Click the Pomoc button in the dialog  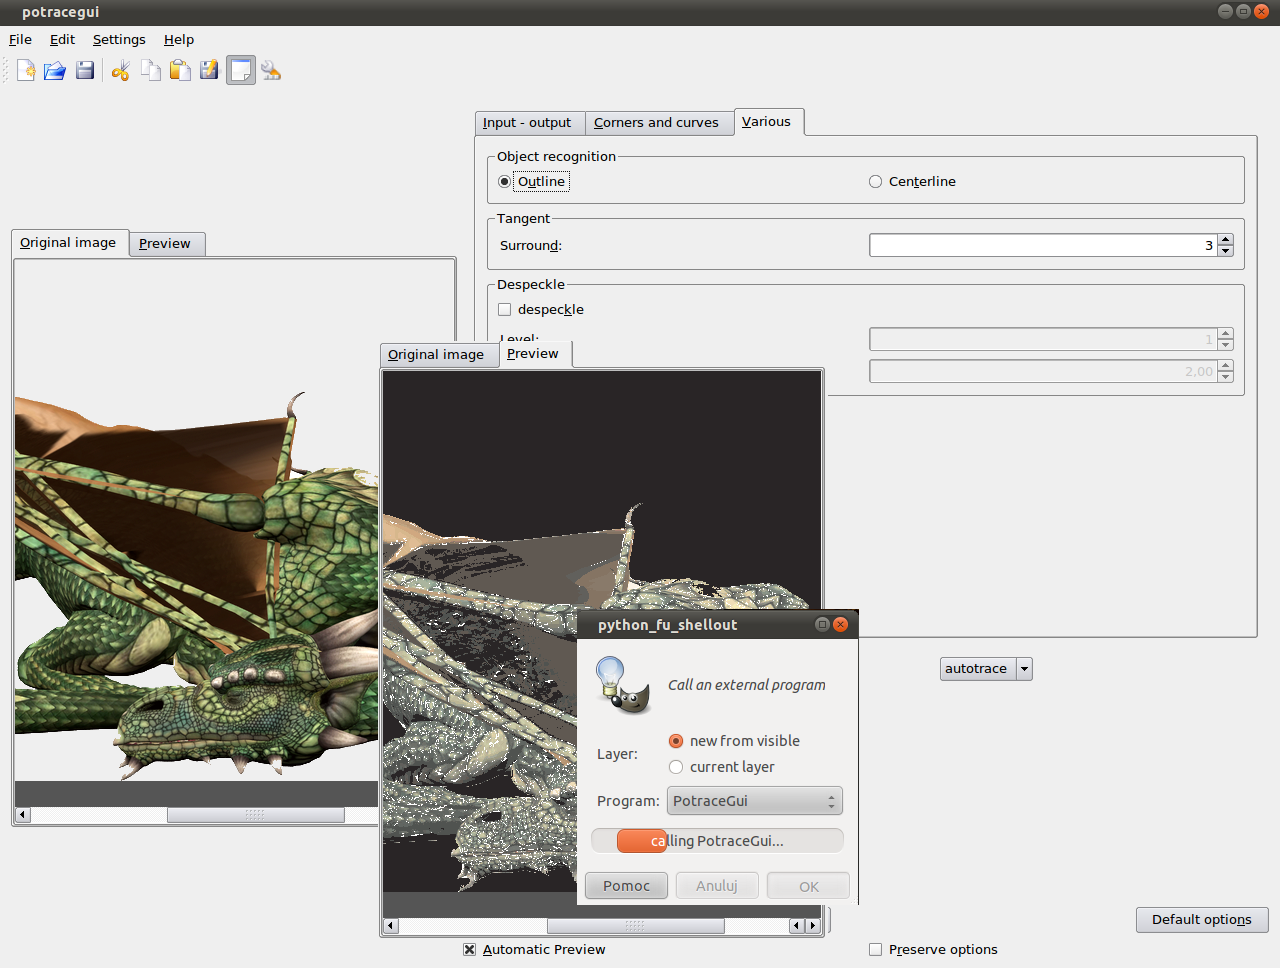point(626,886)
